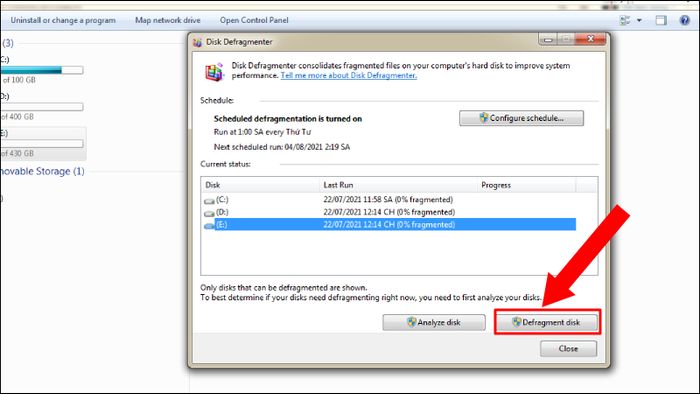Click the change view icon in Explorer

[x=625, y=20]
